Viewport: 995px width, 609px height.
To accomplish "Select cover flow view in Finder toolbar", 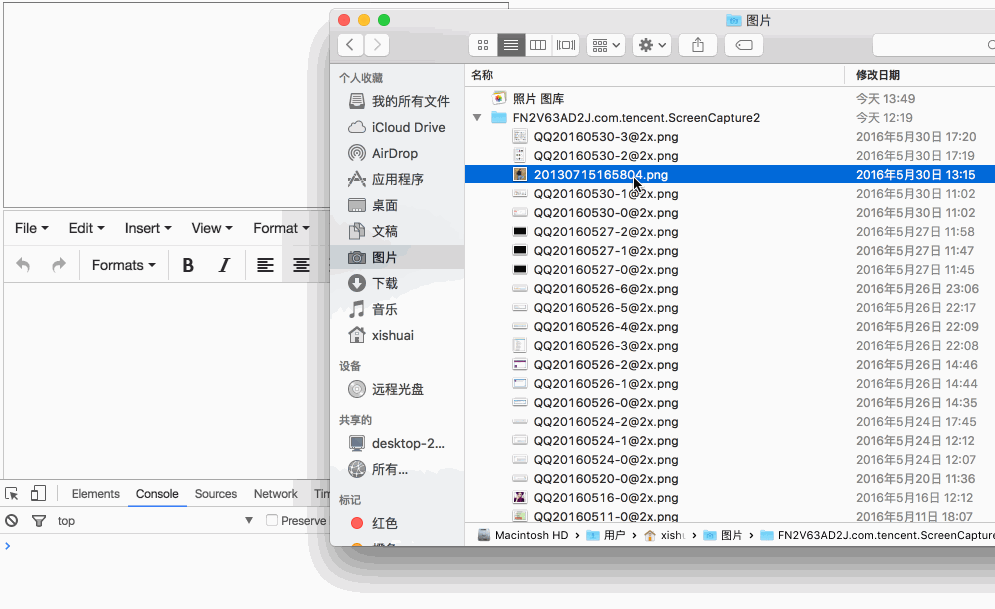I will point(564,45).
